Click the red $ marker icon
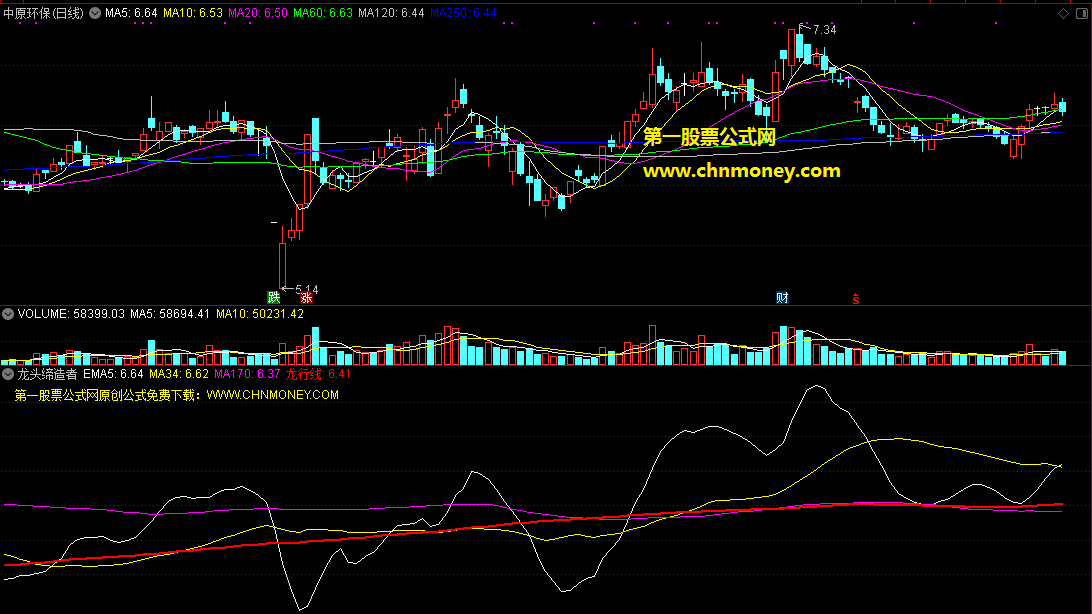This screenshot has height=614, width=1092. click(x=856, y=299)
